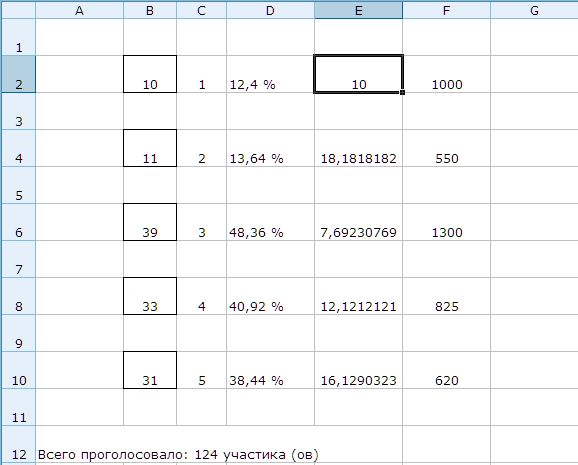Select cell with value 620
578x465 pixels.
(x=446, y=370)
